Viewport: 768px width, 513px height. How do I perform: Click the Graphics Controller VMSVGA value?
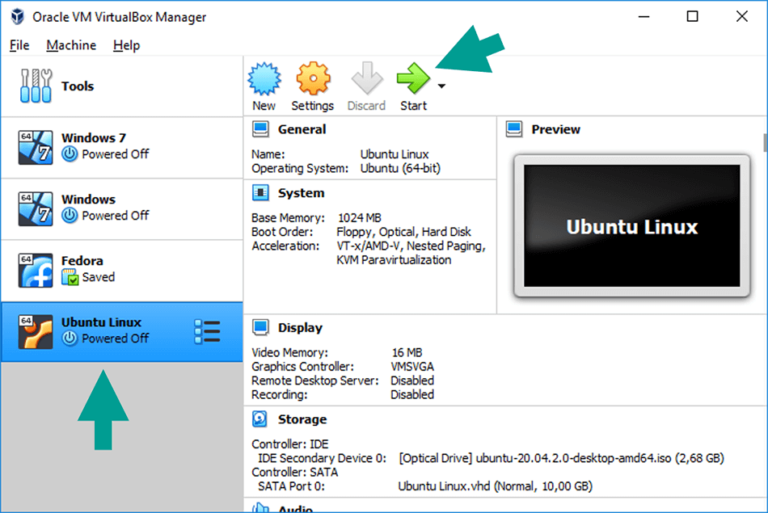coord(412,366)
